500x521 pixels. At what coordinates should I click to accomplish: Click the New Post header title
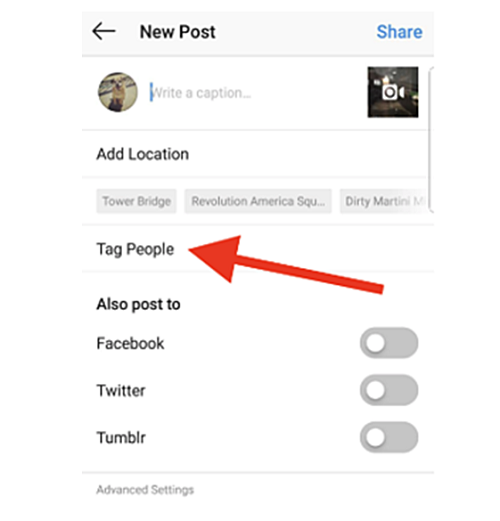pyautogui.click(x=178, y=32)
